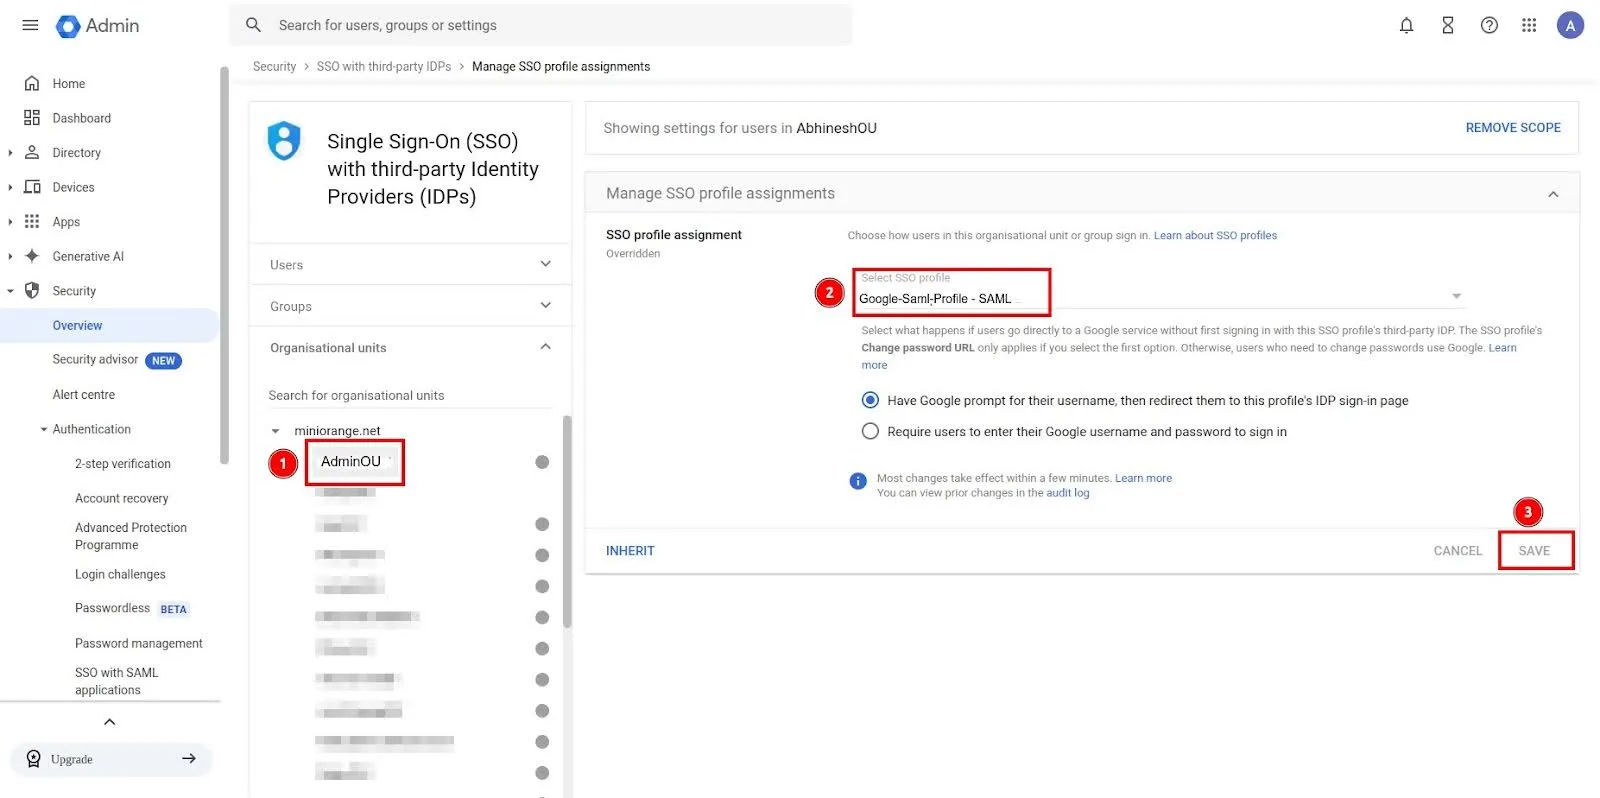Click the Devices icon in sidebar
This screenshot has width=1600, height=798.
pyautogui.click(x=32, y=187)
